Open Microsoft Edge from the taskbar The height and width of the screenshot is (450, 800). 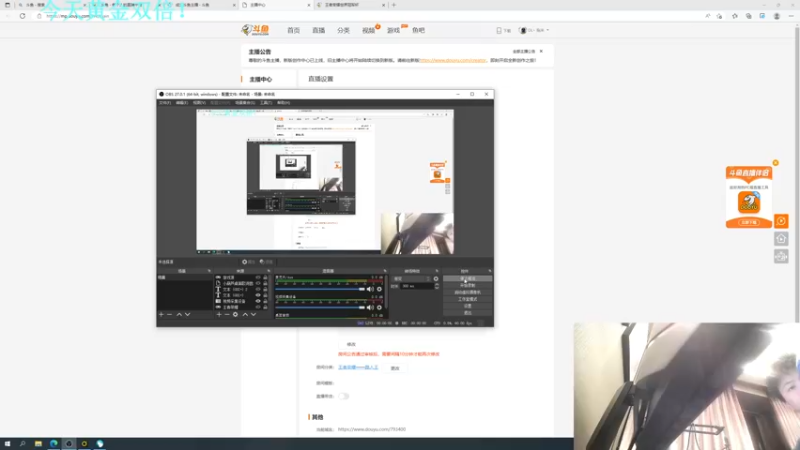[54, 444]
